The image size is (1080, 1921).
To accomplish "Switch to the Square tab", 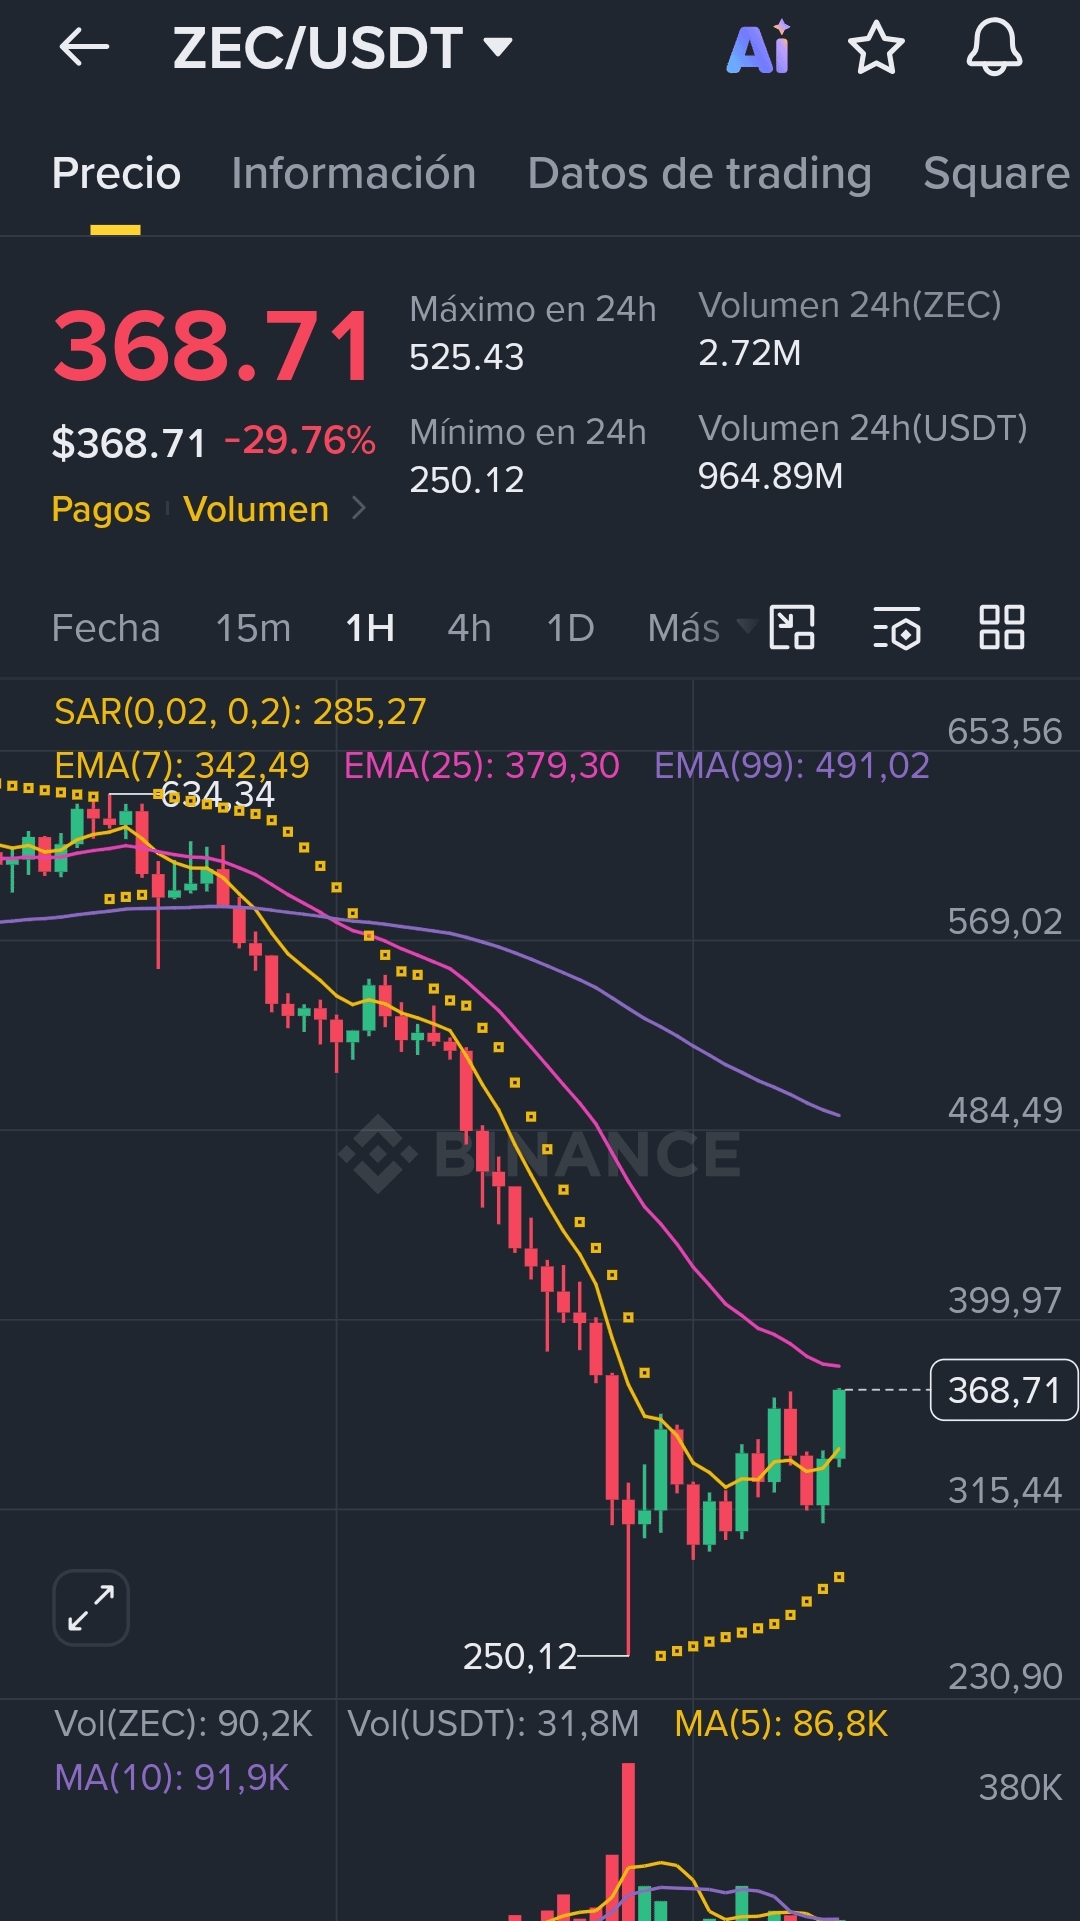I will coord(997,173).
